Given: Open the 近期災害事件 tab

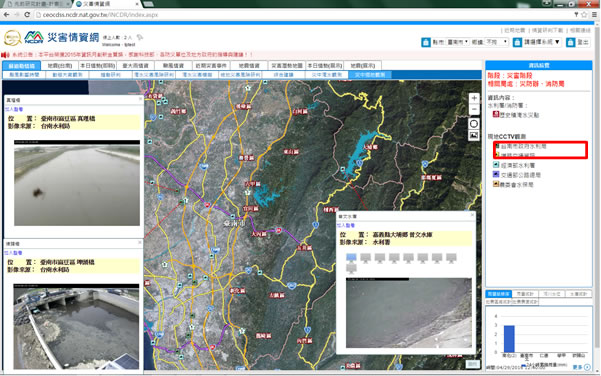Looking at the screenshot, I should click(x=211, y=66).
